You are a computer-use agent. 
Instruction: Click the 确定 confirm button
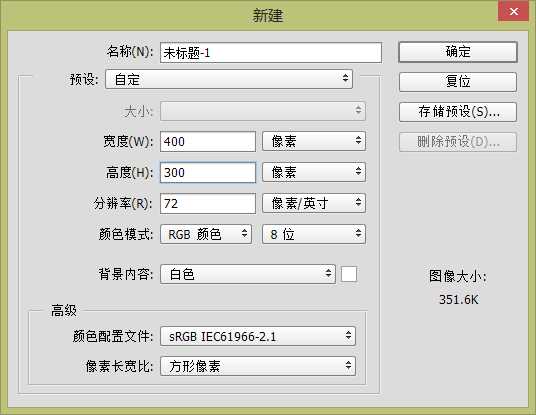(x=458, y=52)
